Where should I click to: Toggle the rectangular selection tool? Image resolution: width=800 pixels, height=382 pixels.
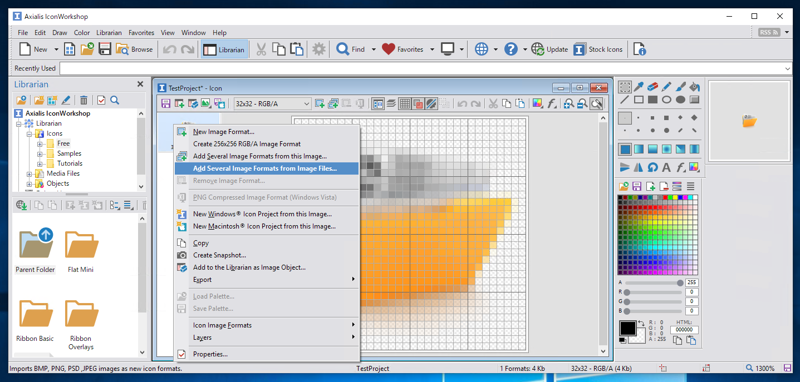(625, 86)
